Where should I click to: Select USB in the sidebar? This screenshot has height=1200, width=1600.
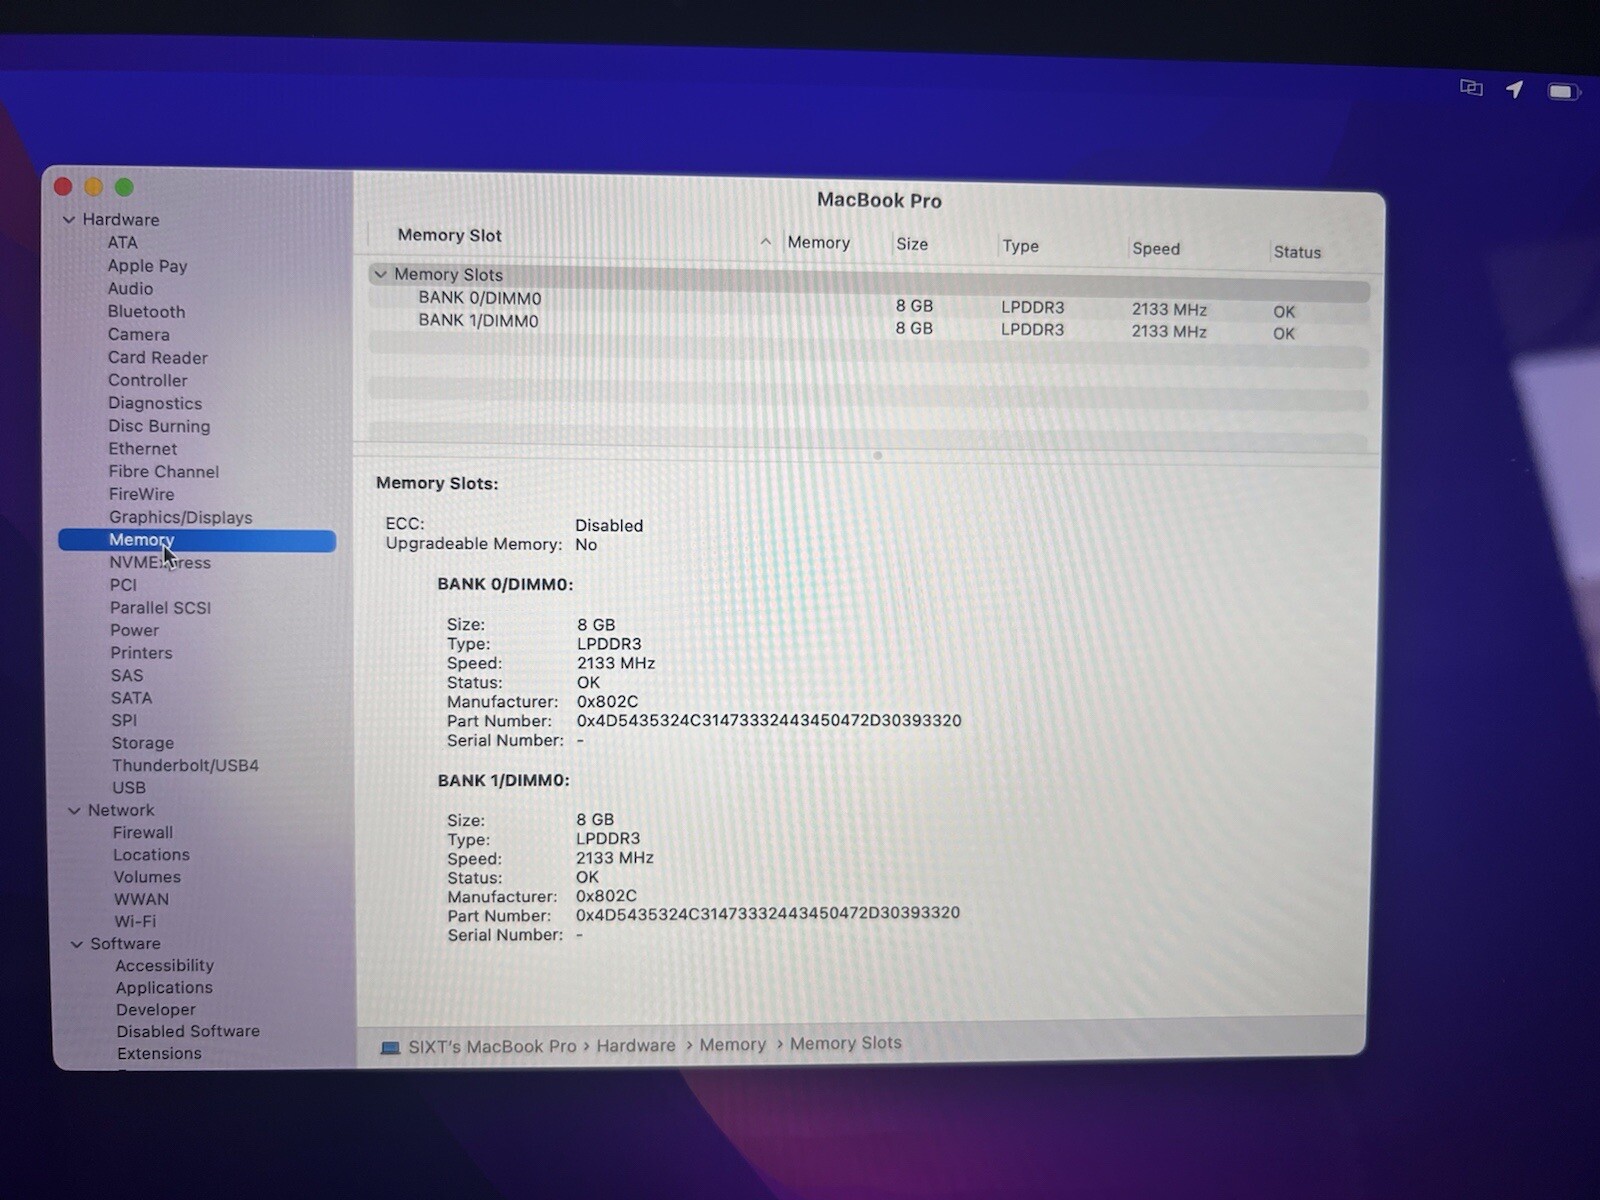coord(128,788)
